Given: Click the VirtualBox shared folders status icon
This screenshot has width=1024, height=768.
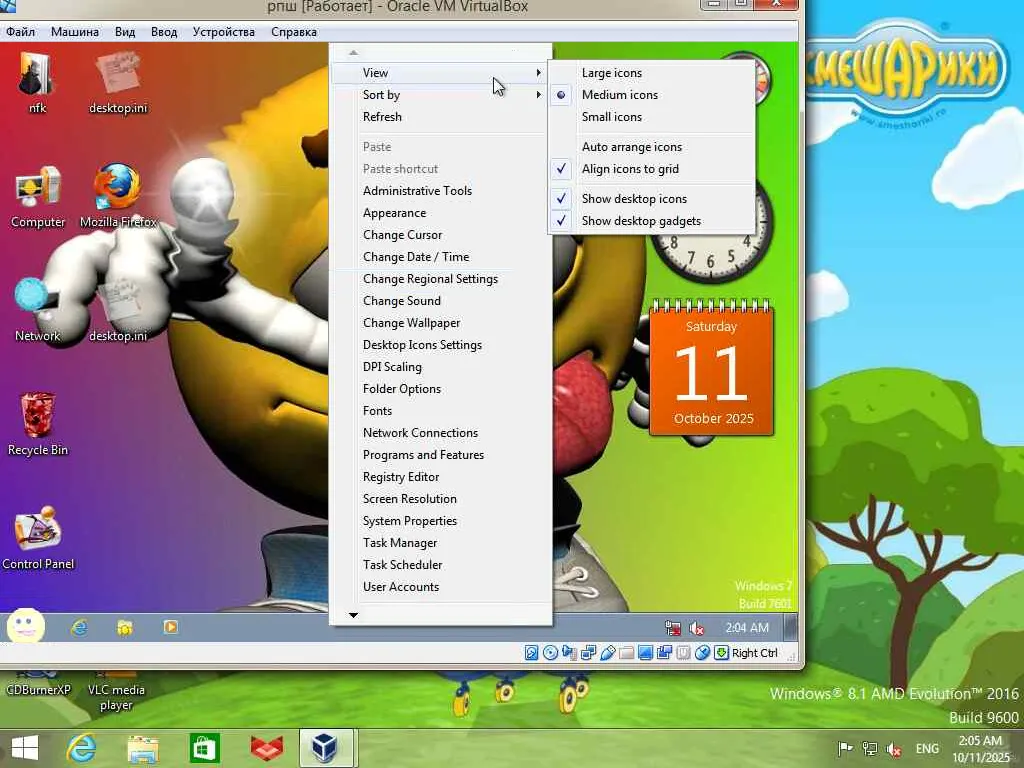Looking at the screenshot, I should [x=626, y=652].
